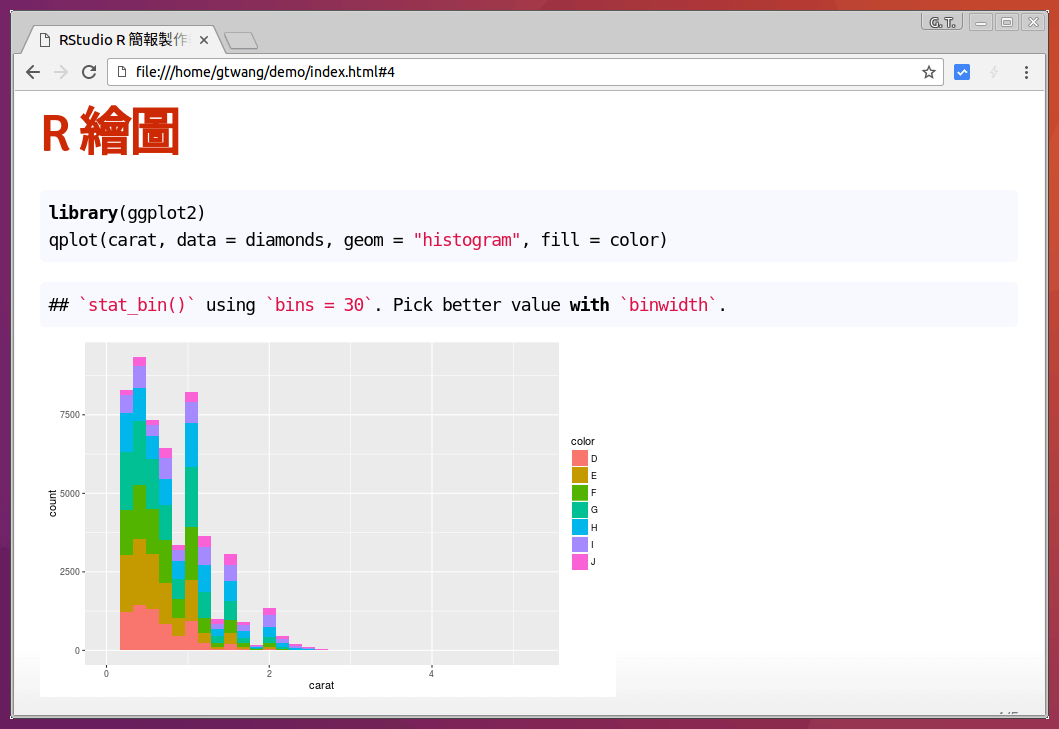Image resolution: width=1059 pixels, height=729 pixels.
Task: Click the tallest histogram bar
Action: click(x=139, y=500)
